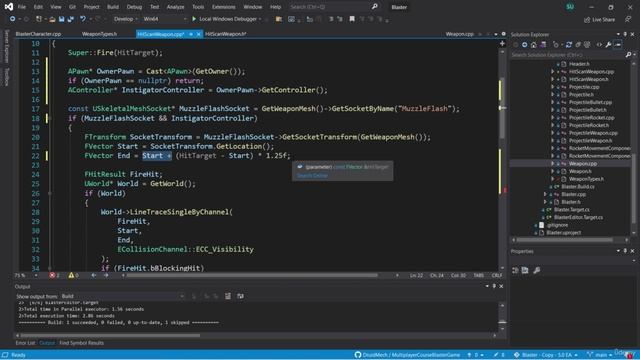Click the Show All Files icon
Screen dimensions: 640x360
pyautogui.click(x=587, y=44)
